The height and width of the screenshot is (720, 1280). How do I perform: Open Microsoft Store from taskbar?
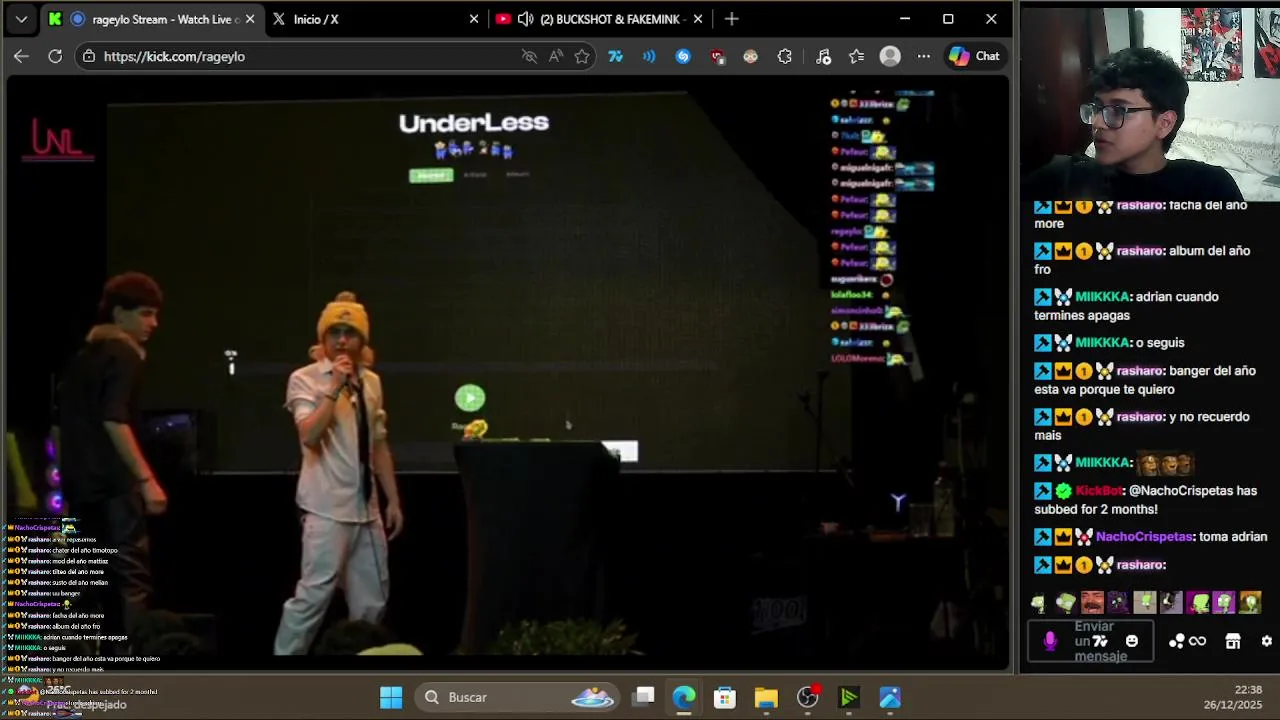coord(725,697)
